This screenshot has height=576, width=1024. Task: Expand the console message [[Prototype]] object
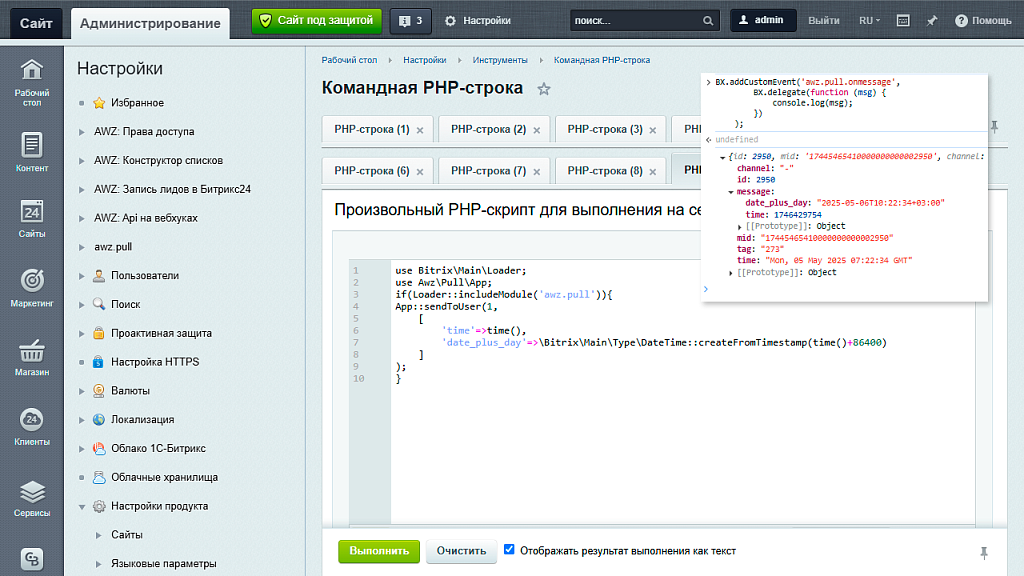tap(739, 227)
